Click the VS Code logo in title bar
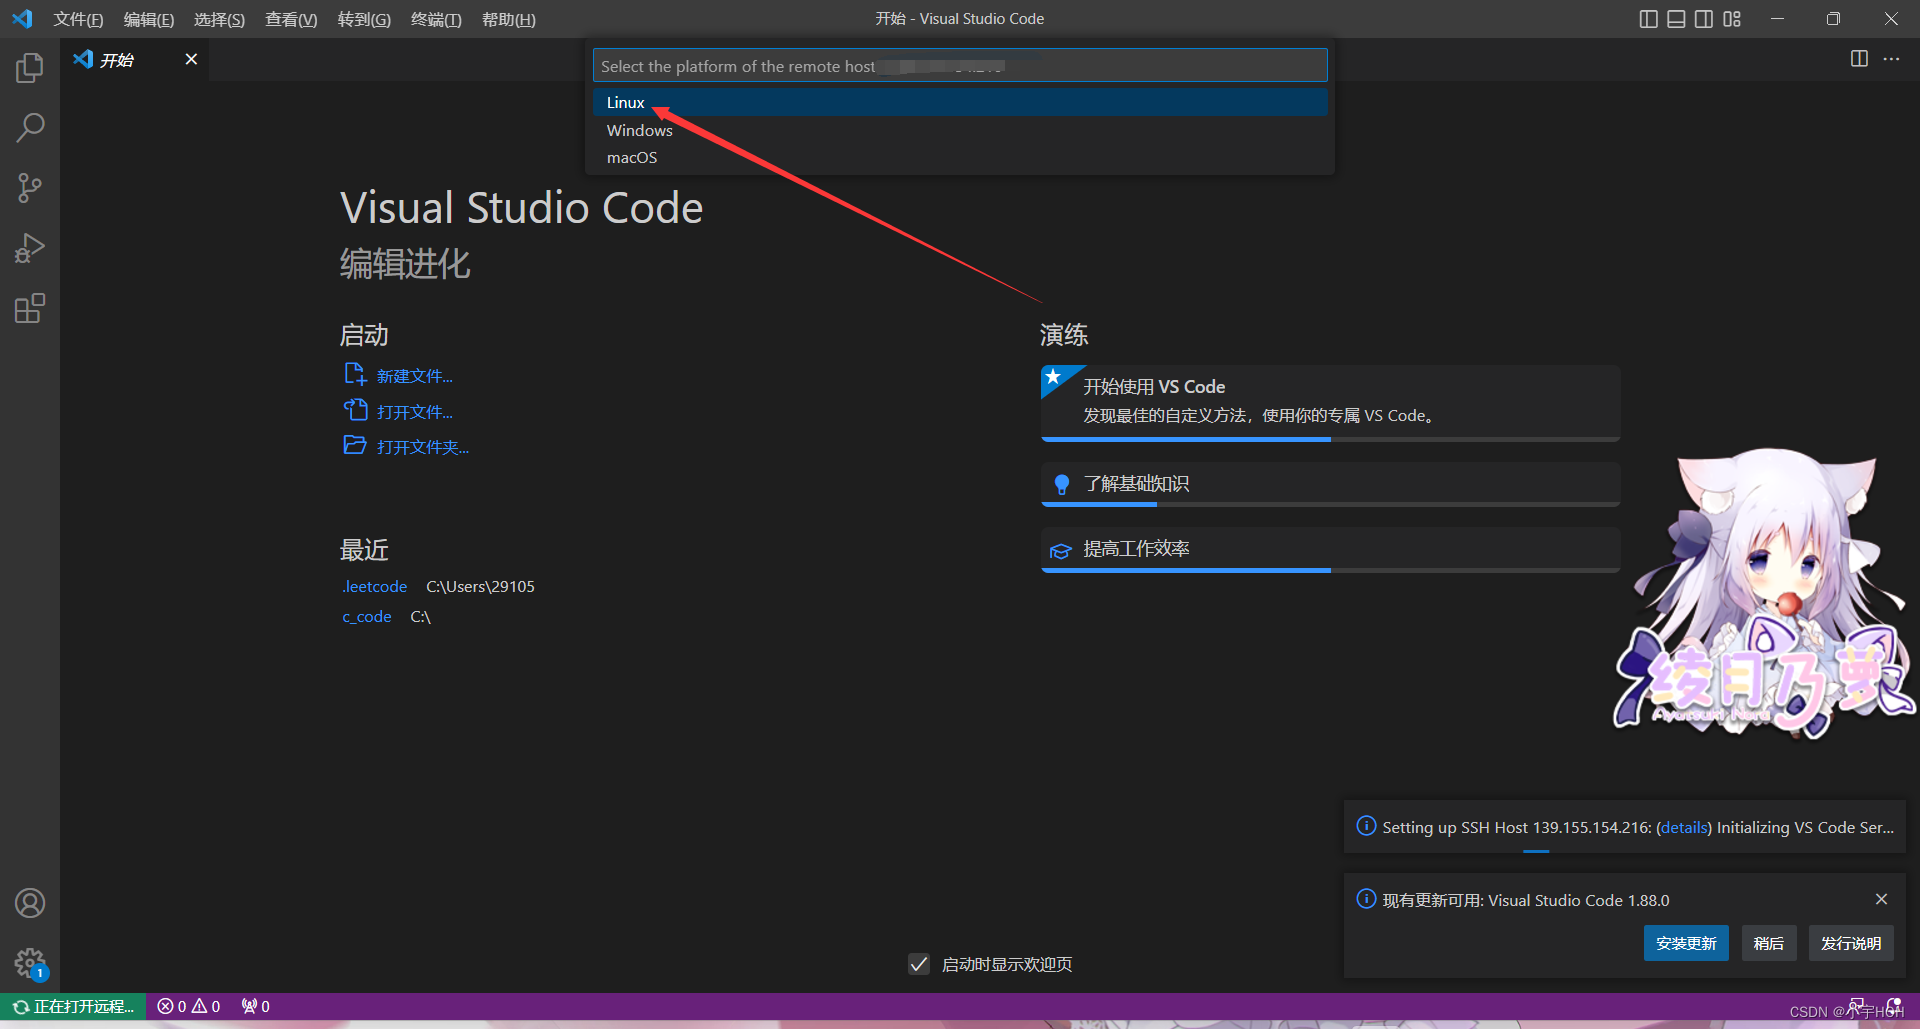 22,19
